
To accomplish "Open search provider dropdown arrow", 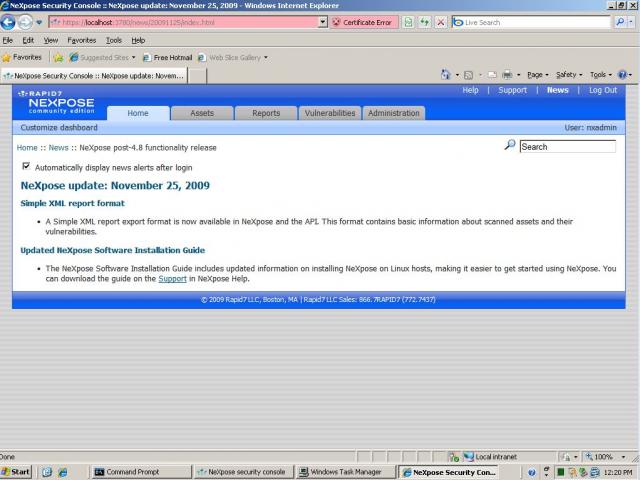I will tap(631, 22).
